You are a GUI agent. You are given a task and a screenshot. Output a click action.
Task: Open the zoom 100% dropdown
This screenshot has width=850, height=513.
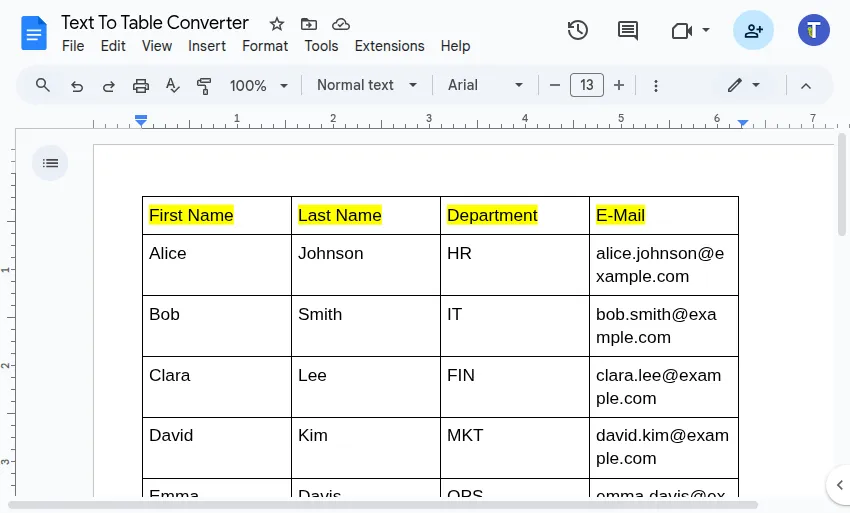(258, 86)
